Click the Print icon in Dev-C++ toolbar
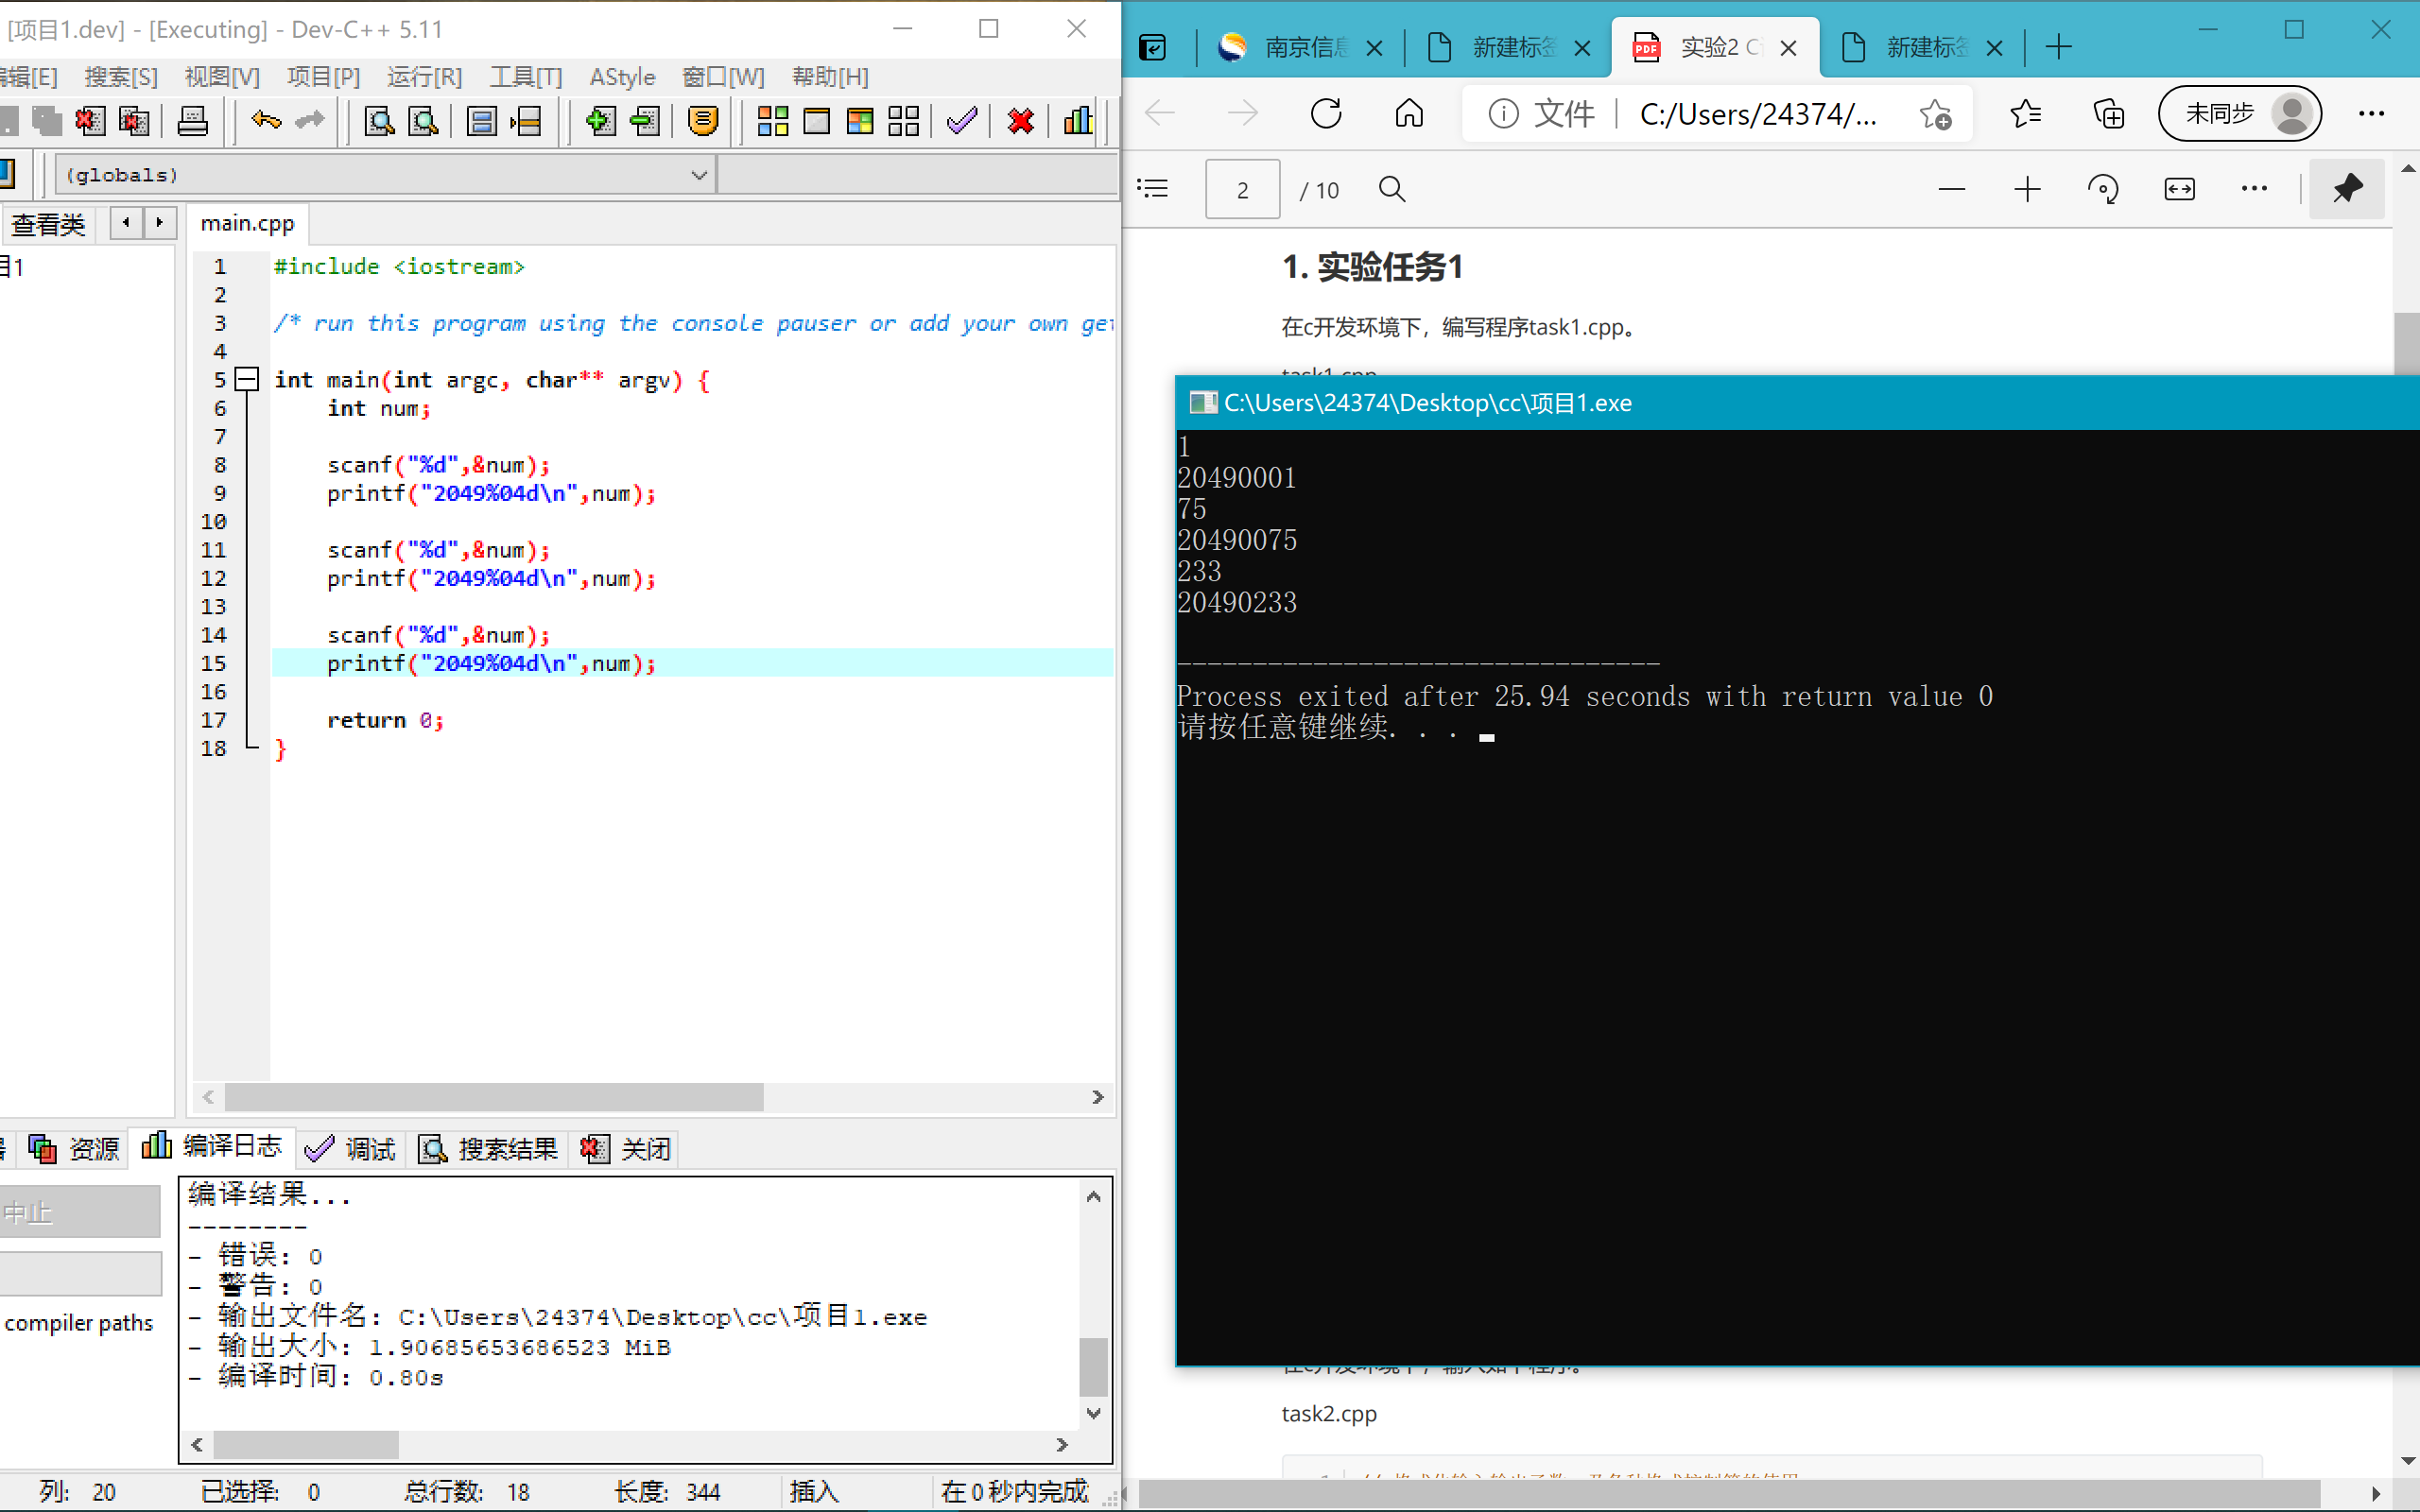 pos(192,121)
